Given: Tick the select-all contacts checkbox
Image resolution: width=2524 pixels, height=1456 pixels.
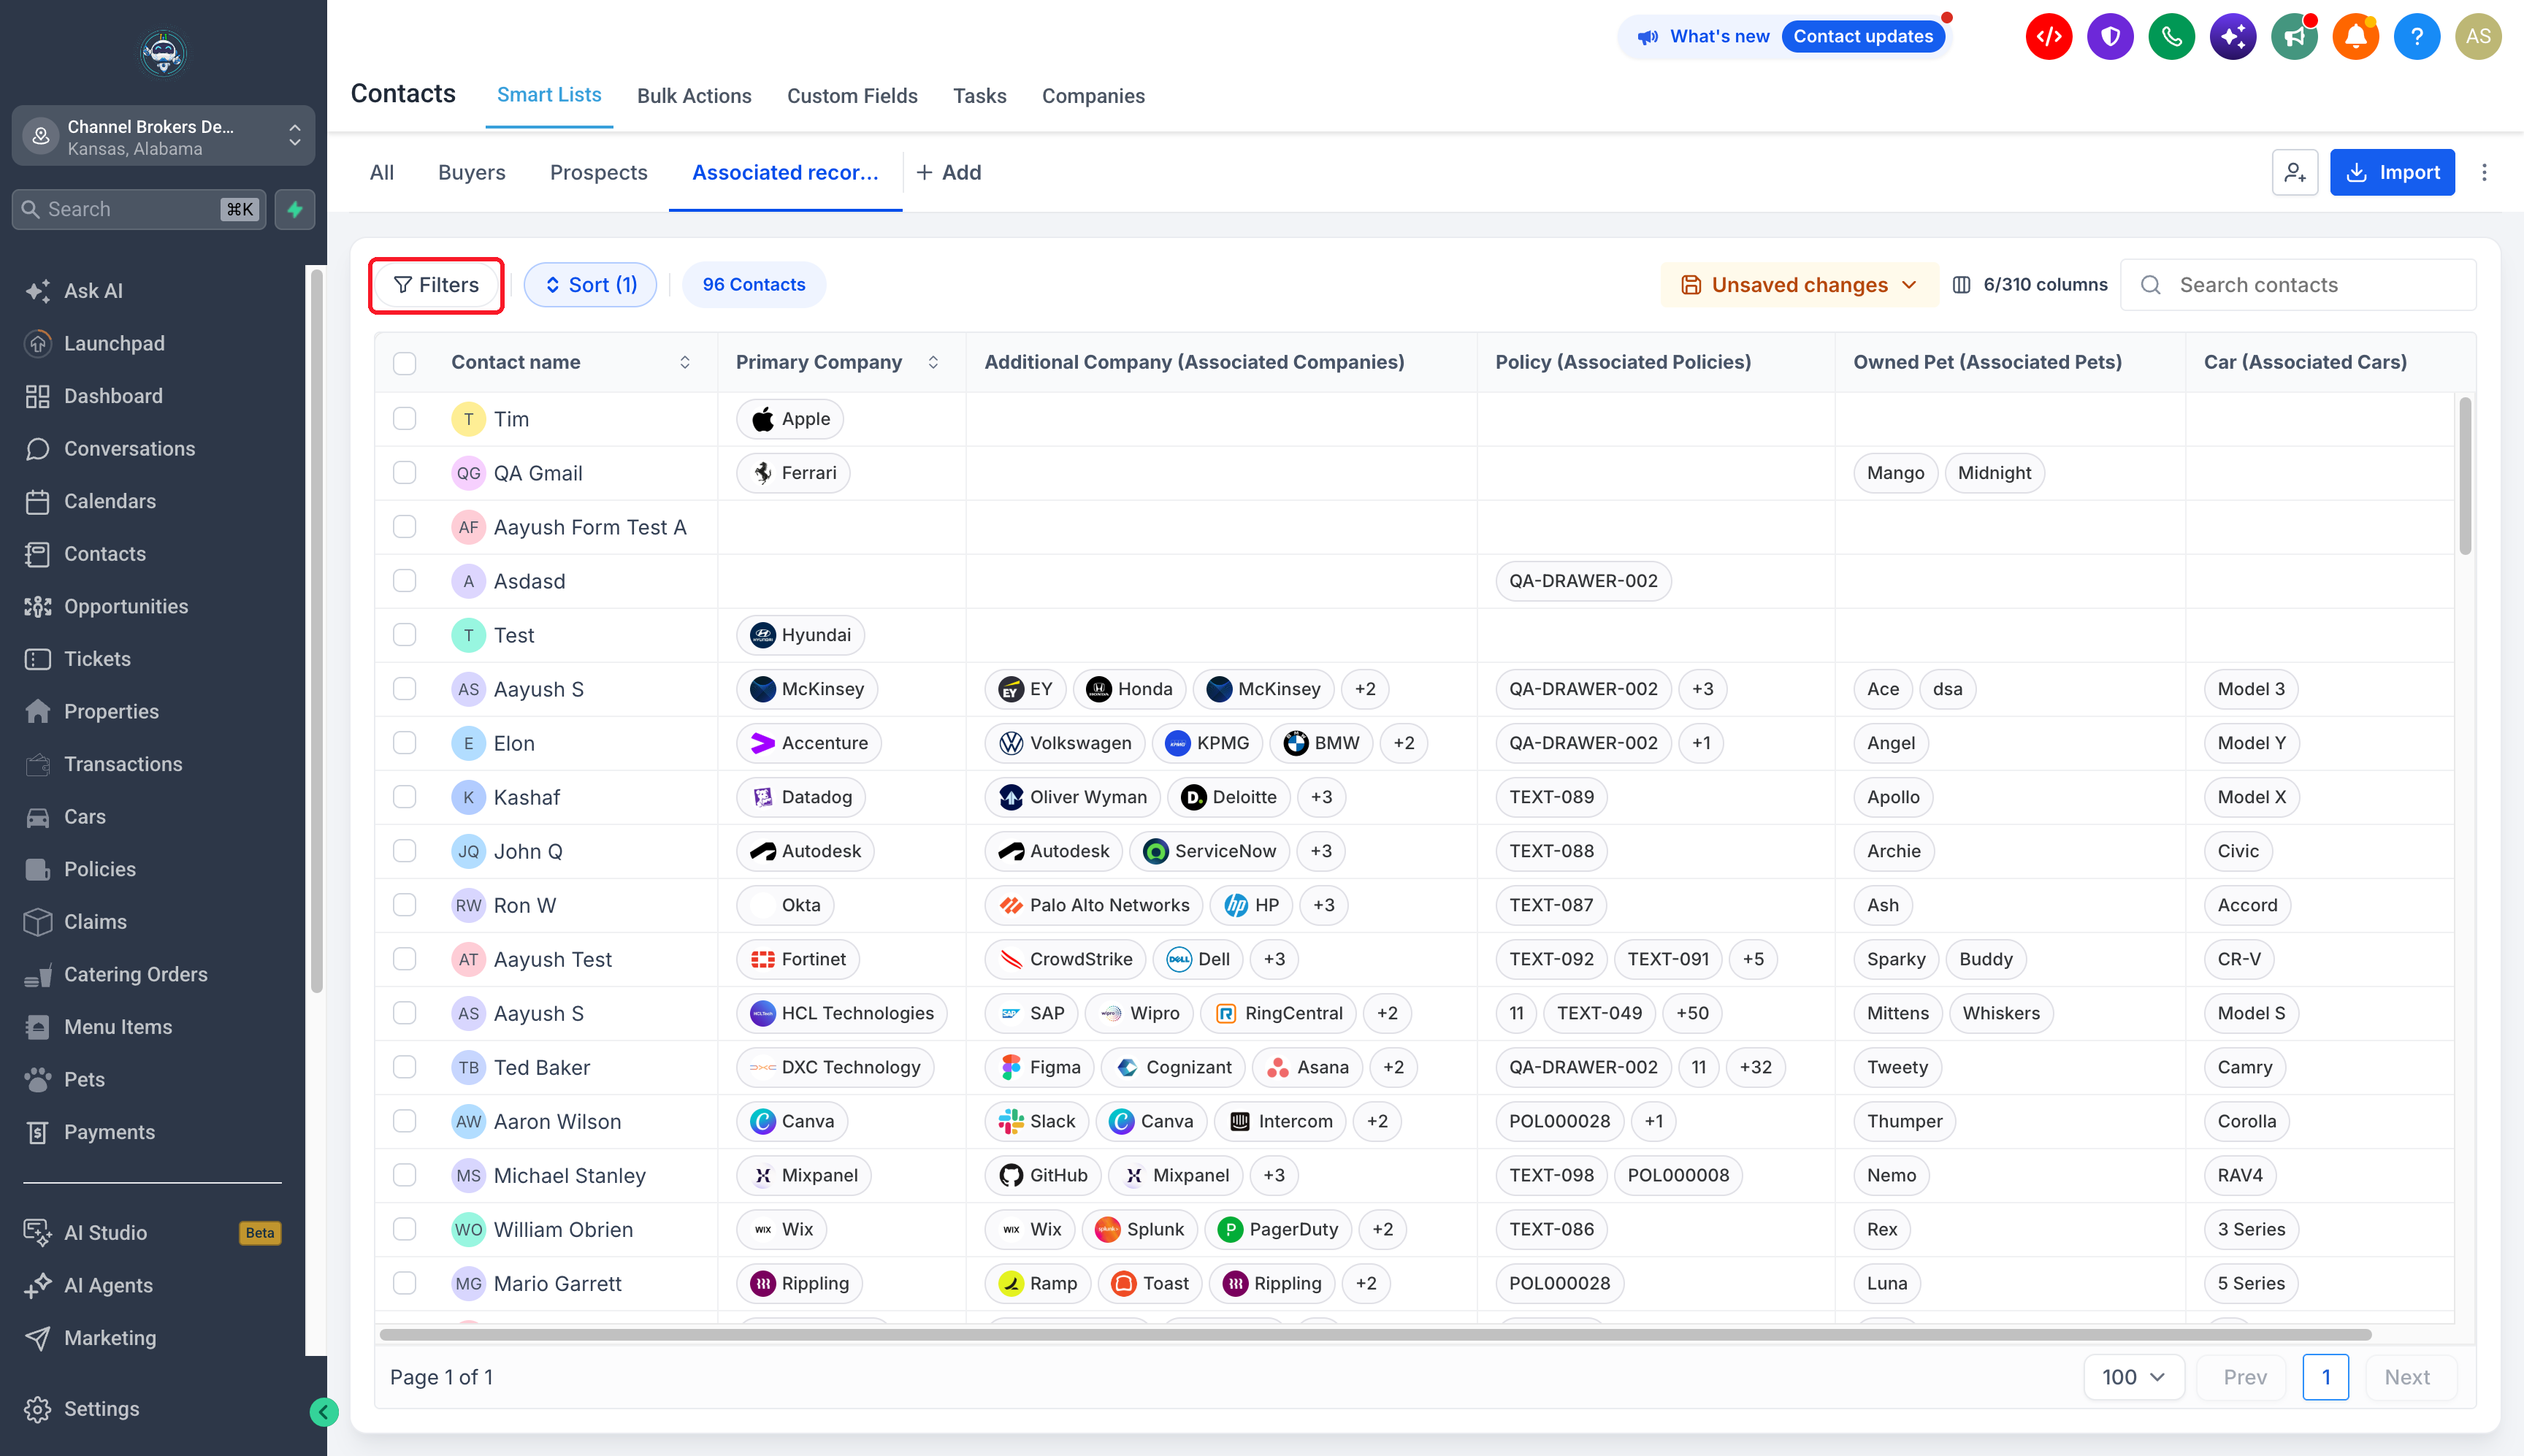Looking at the screenshot, I should coord(404,363).
